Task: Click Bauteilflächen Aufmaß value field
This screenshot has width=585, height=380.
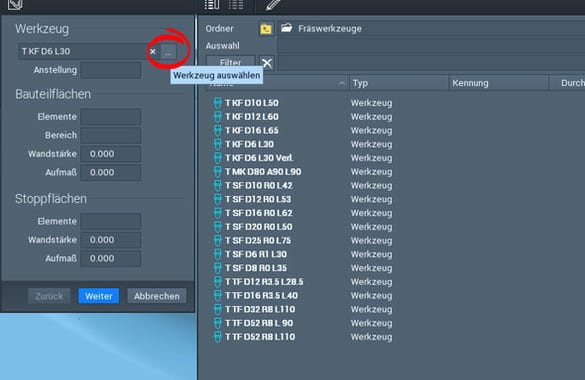Action: tap(110, 173)
